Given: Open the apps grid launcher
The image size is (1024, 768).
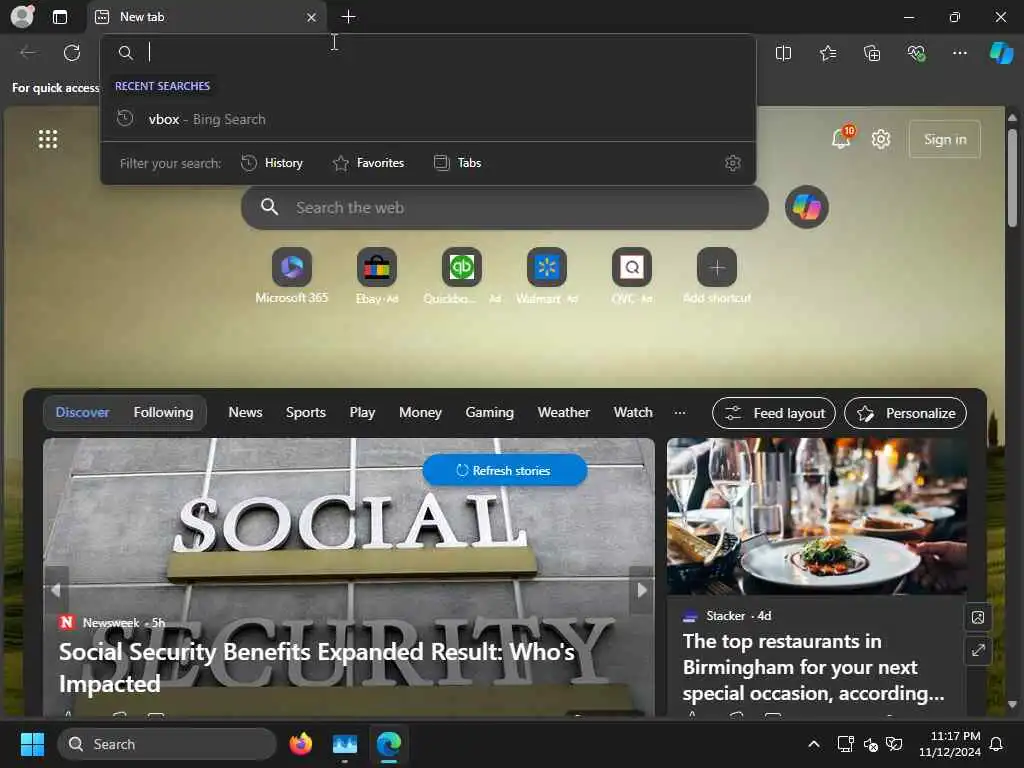Looking at the screenshot, I should [48, 139].
